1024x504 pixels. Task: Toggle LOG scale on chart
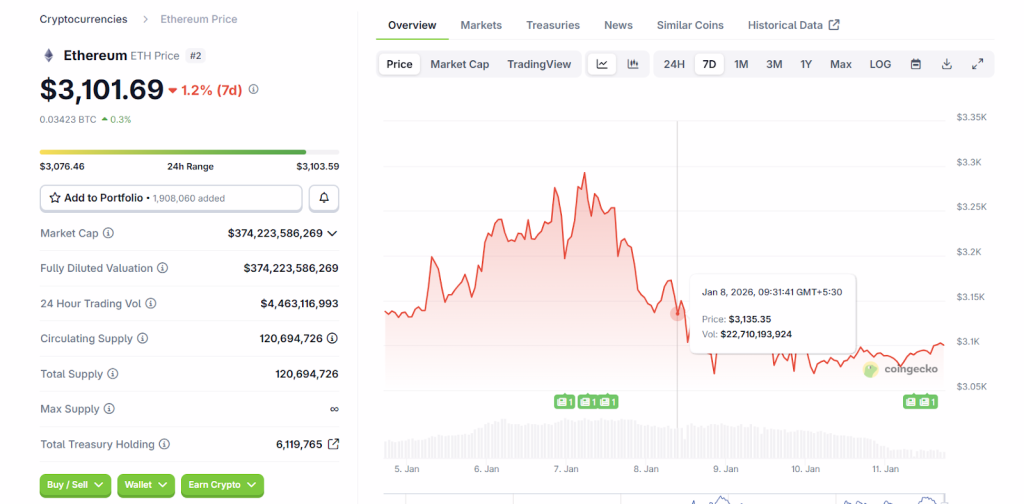[x=880, y=64]
